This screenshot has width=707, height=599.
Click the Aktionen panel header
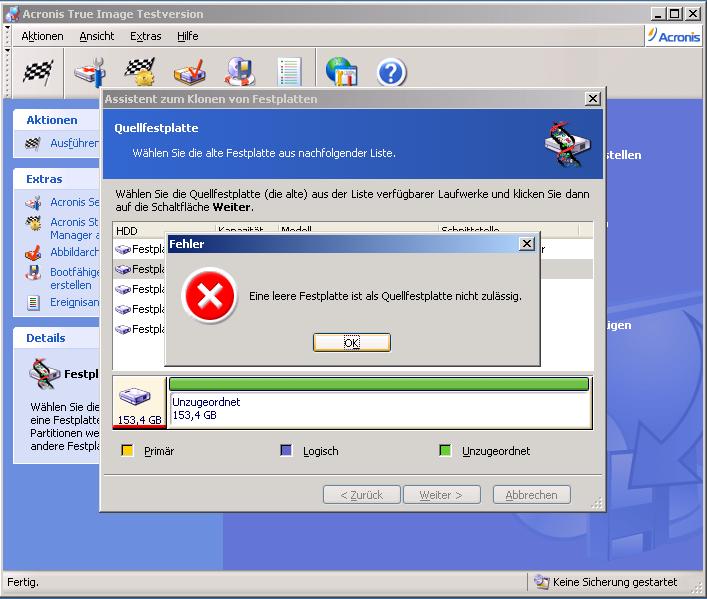(x=56, y=120)
